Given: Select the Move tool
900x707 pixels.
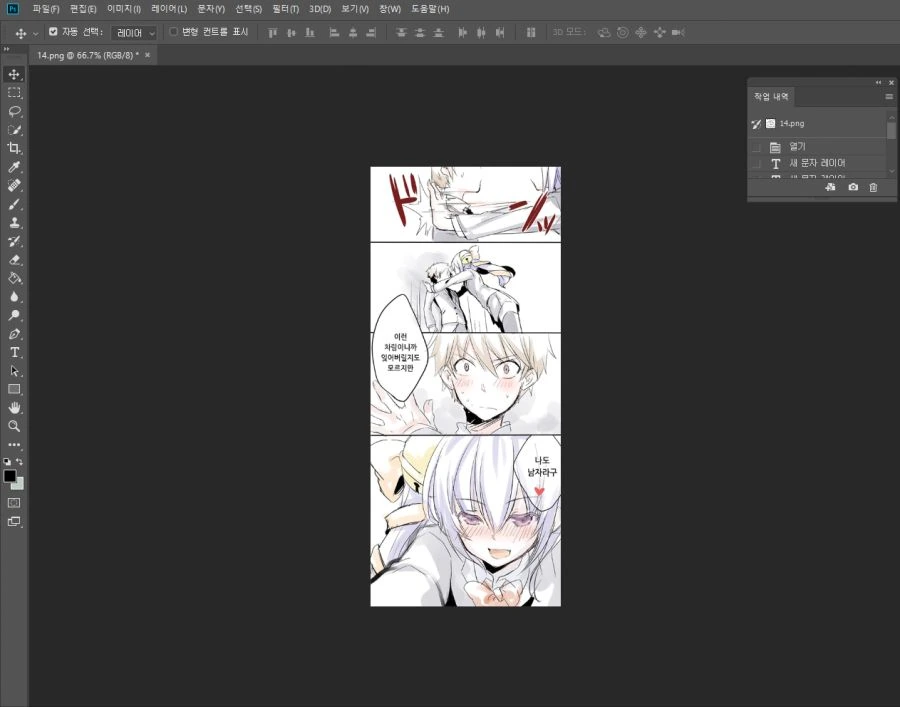Looking at the screenshot, I should tap(14, 75).
